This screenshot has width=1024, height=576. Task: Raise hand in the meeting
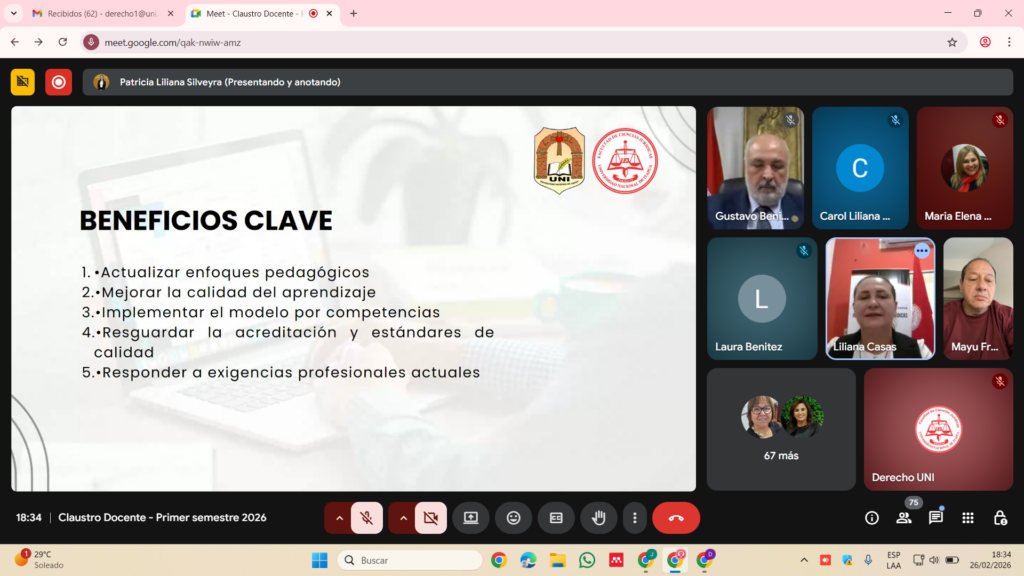click(599, 518)
